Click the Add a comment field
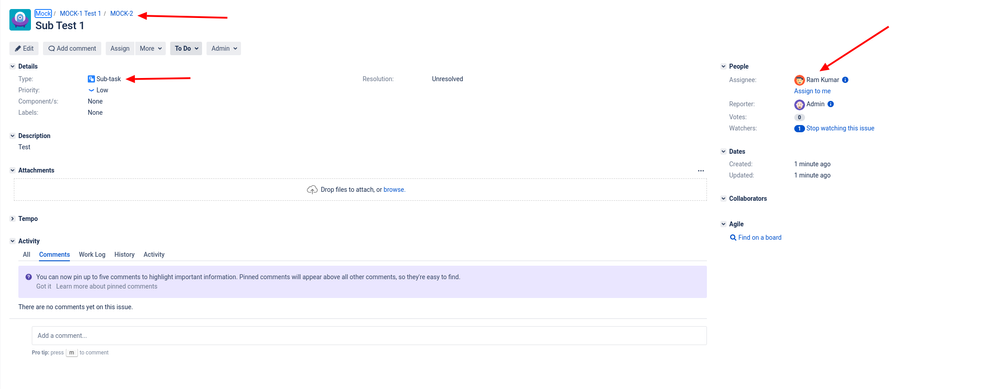Image resolution: width=999 pixels, height=389 pixels. [369, 336]
